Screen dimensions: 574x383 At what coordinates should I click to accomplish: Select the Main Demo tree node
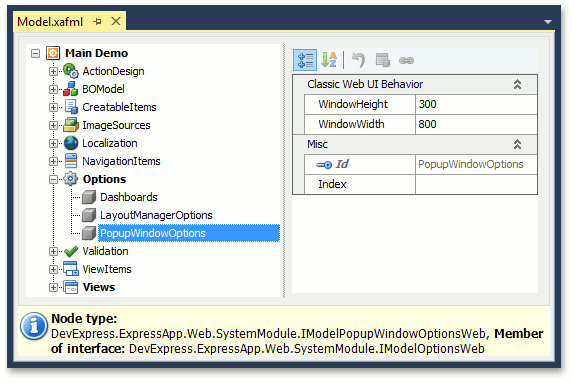click(x=96, y=53)
